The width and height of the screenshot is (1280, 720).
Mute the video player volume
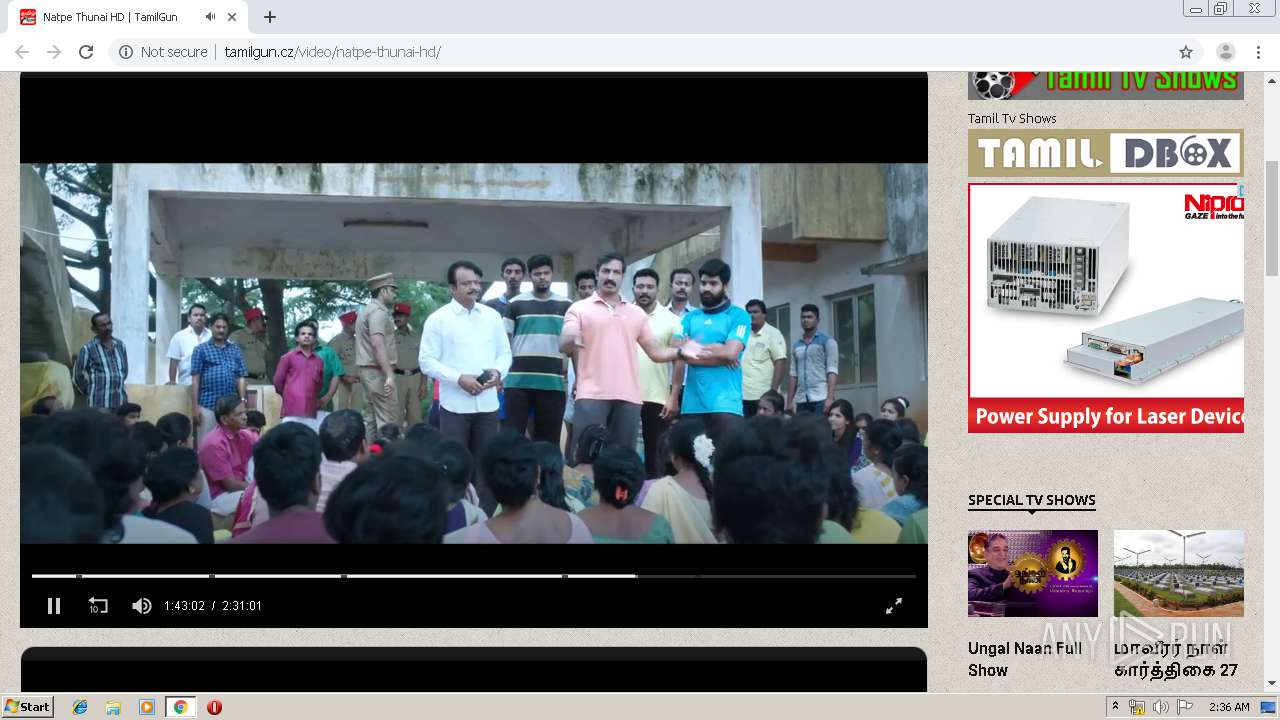[142, 605]
